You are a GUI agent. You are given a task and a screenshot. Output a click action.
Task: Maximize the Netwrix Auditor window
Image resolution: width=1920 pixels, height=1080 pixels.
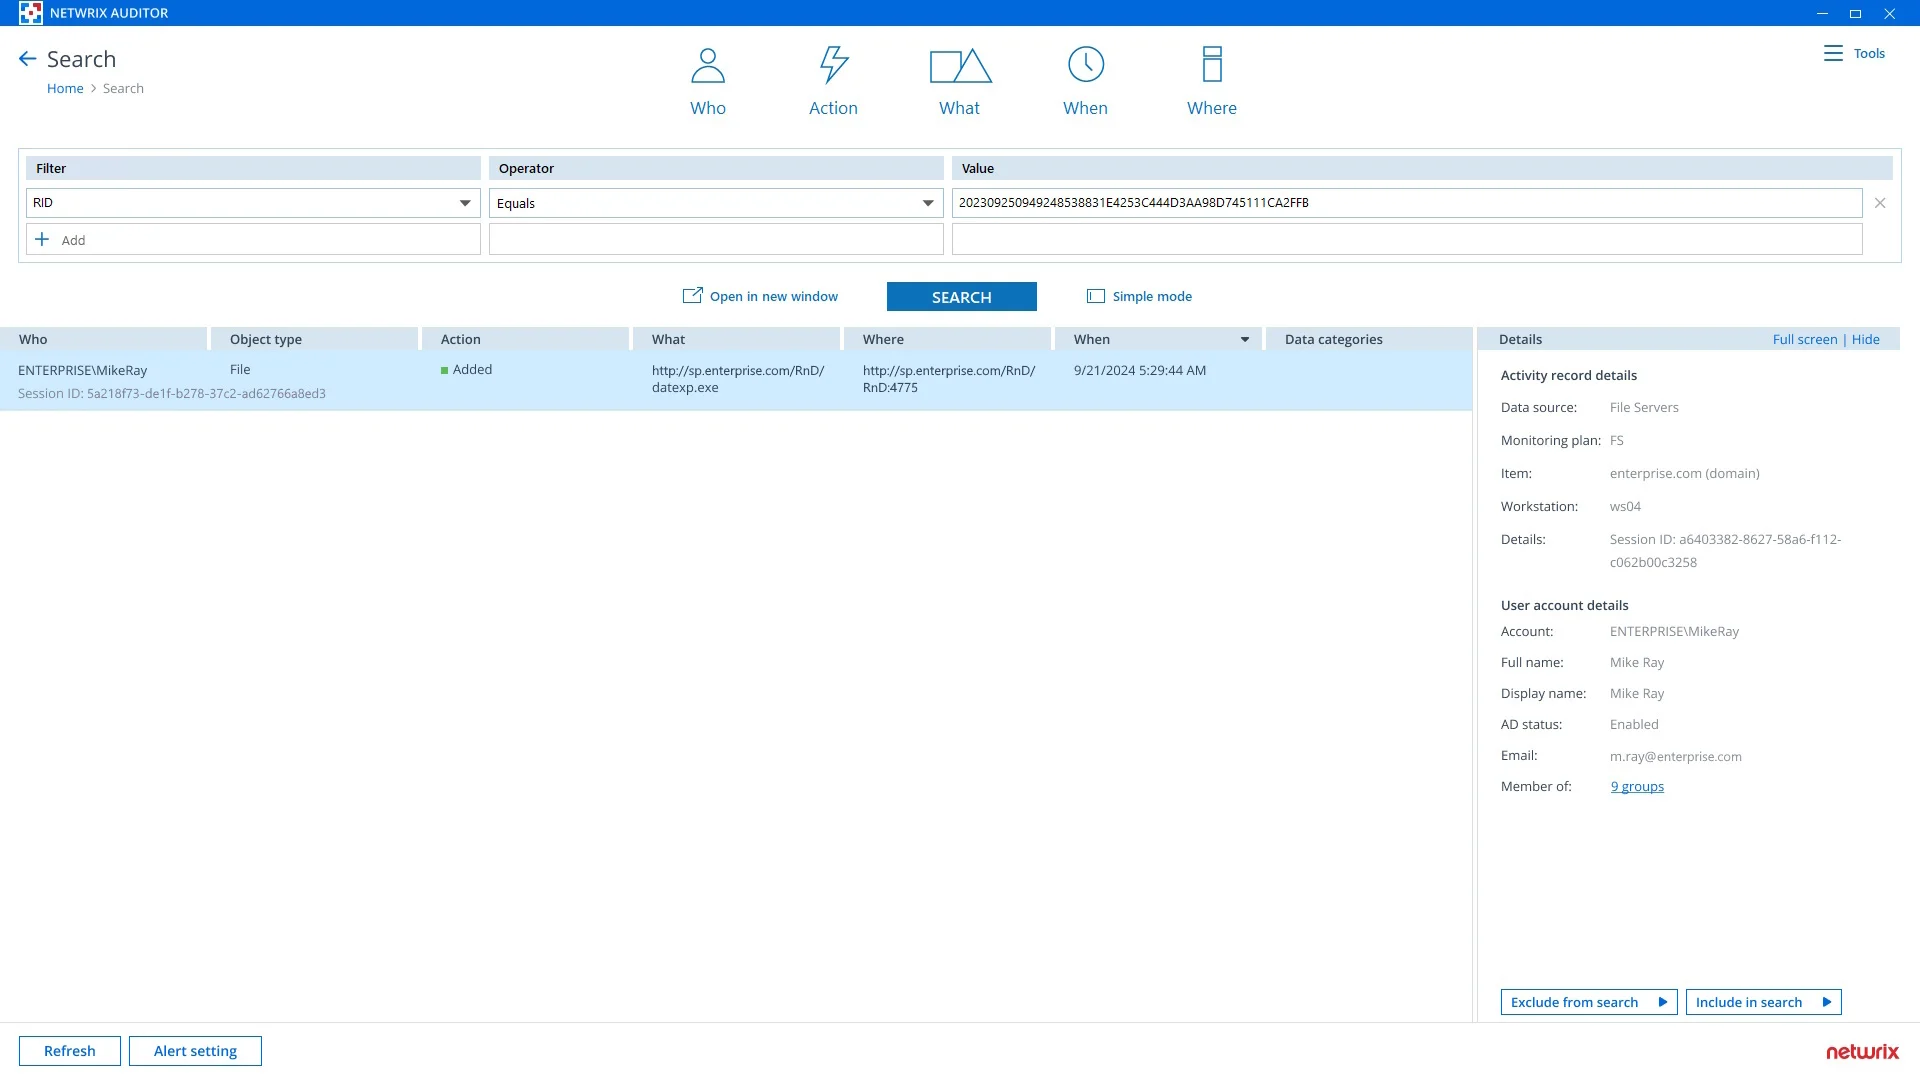[x=1855, y=13]
